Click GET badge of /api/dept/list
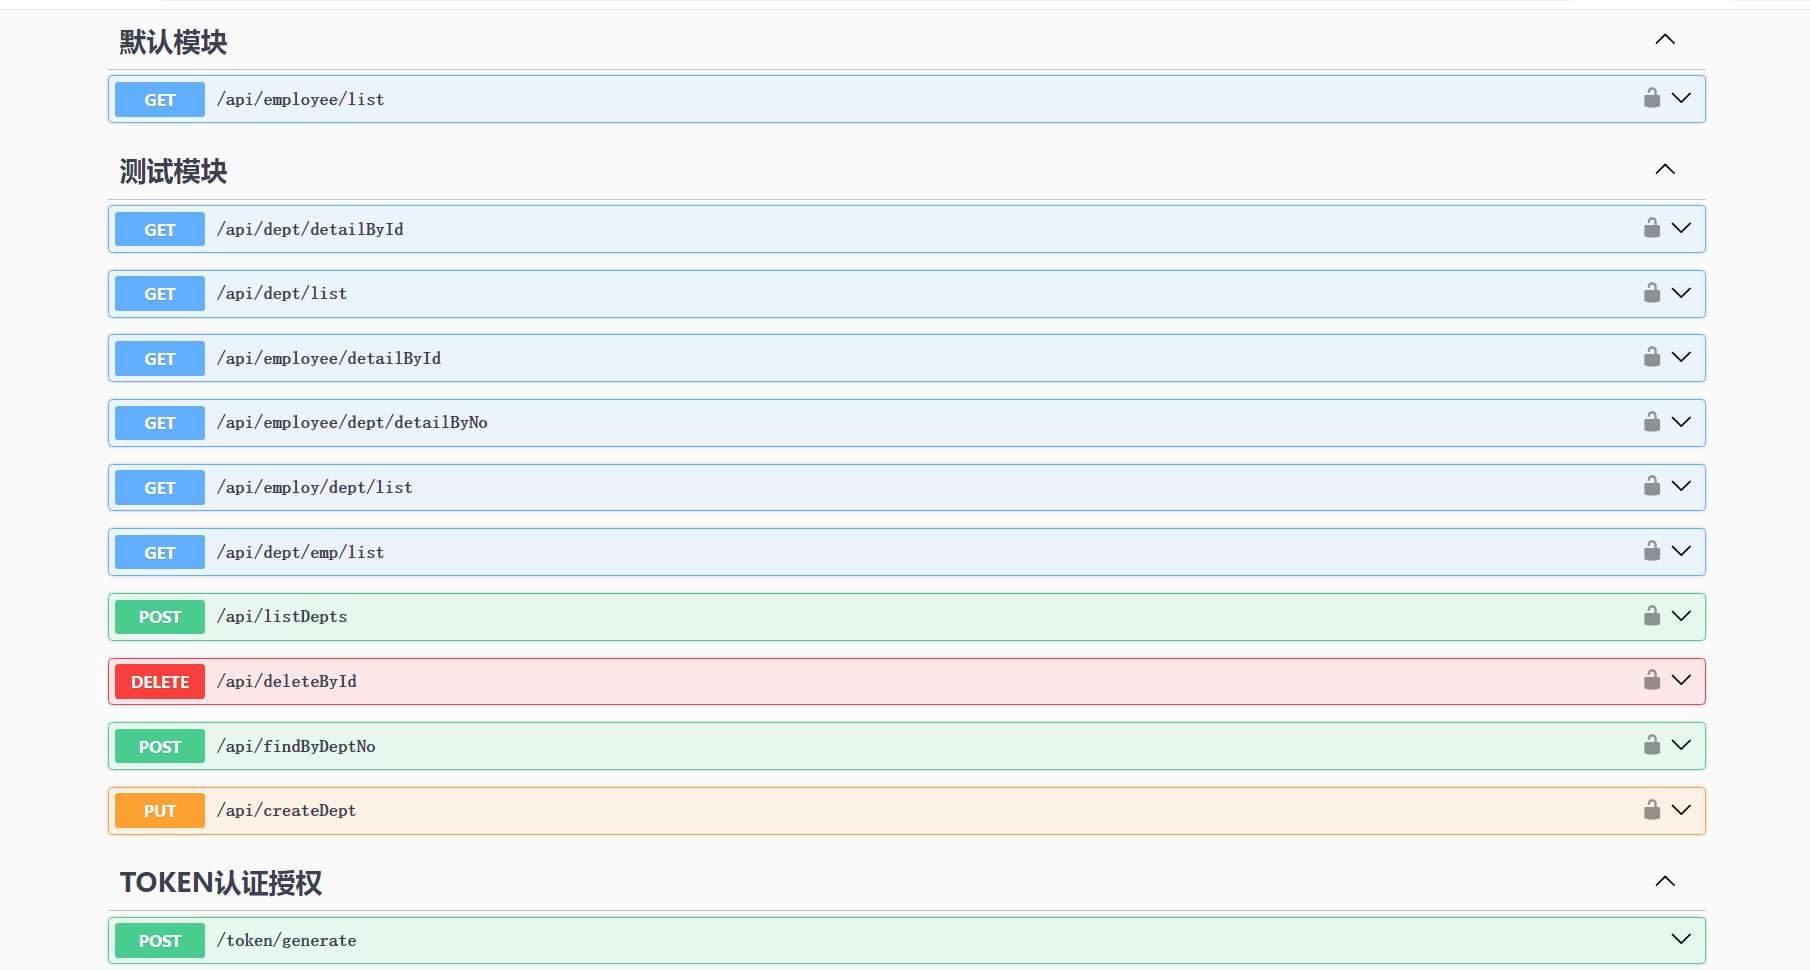 click(160, 294)
